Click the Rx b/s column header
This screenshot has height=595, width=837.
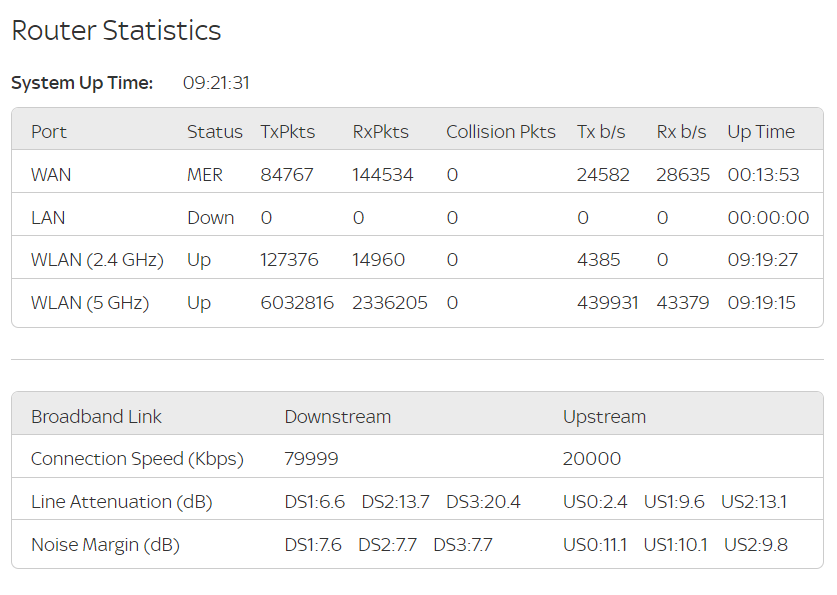(681, 132)
